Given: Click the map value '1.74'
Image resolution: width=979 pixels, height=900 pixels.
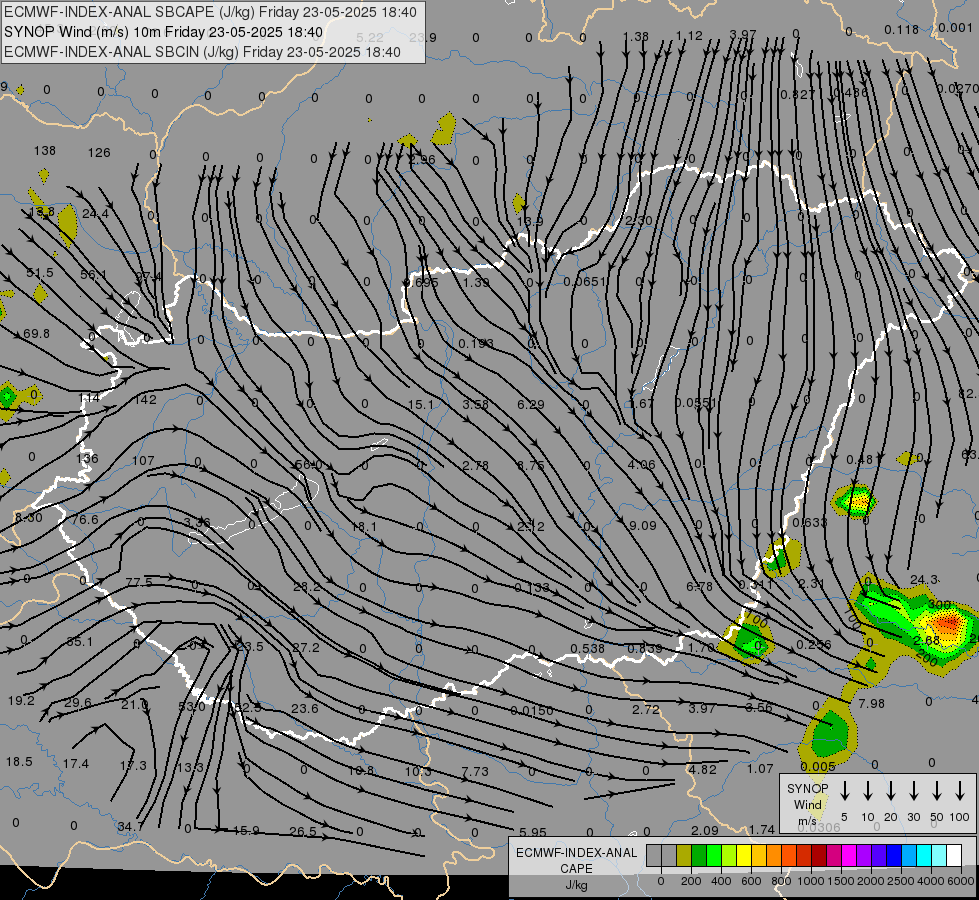Looking at the screenshot, I should coord(762,829).
